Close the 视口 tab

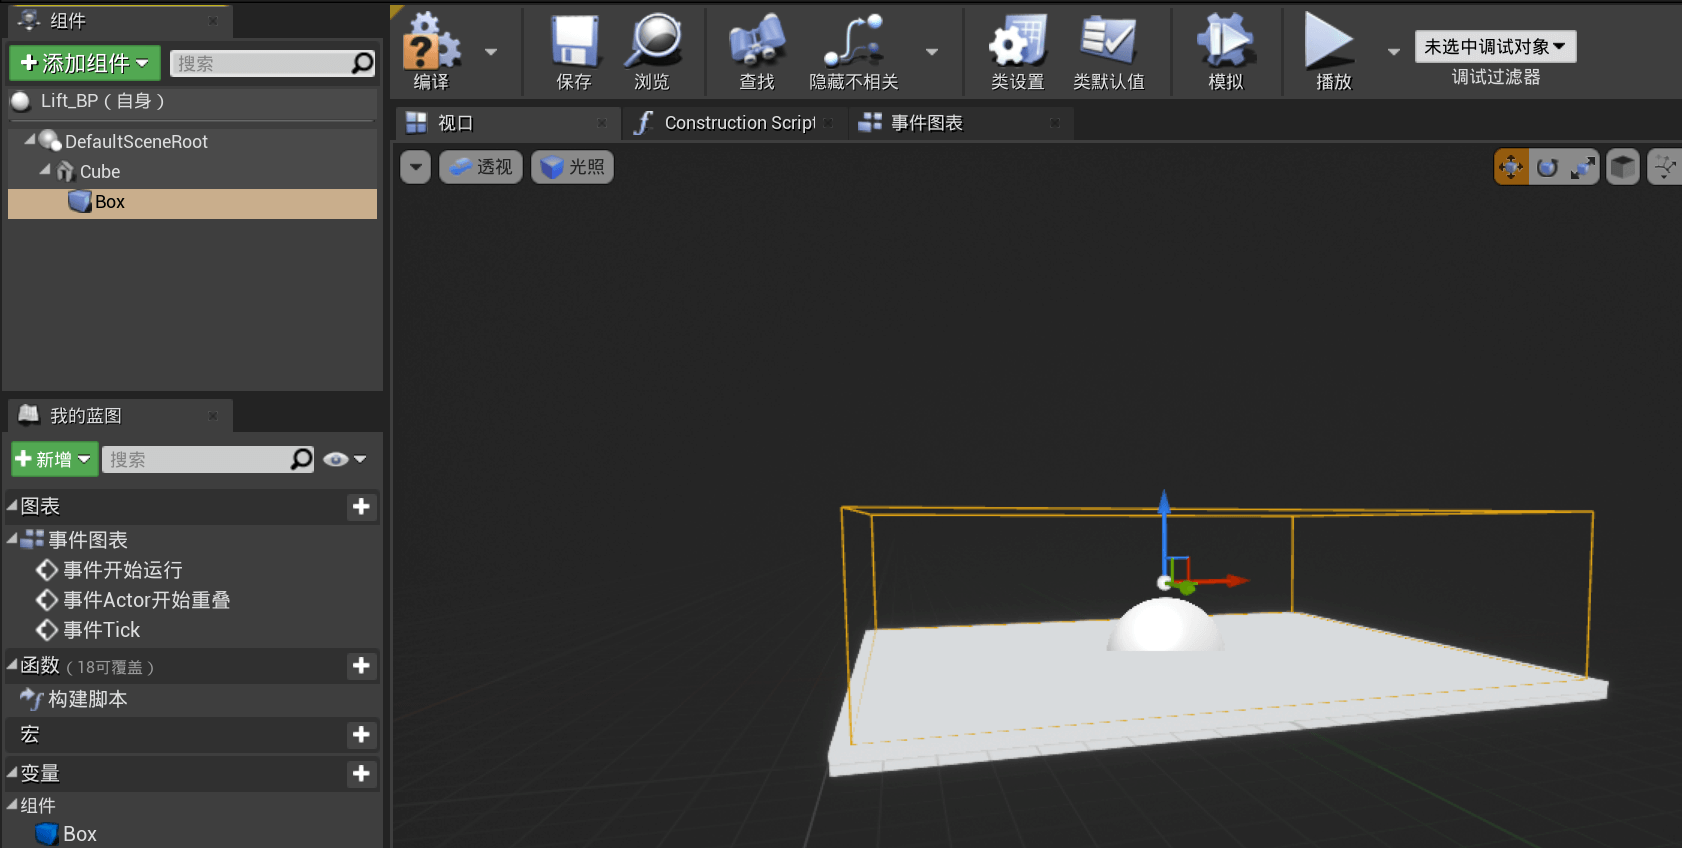(602, 123)
